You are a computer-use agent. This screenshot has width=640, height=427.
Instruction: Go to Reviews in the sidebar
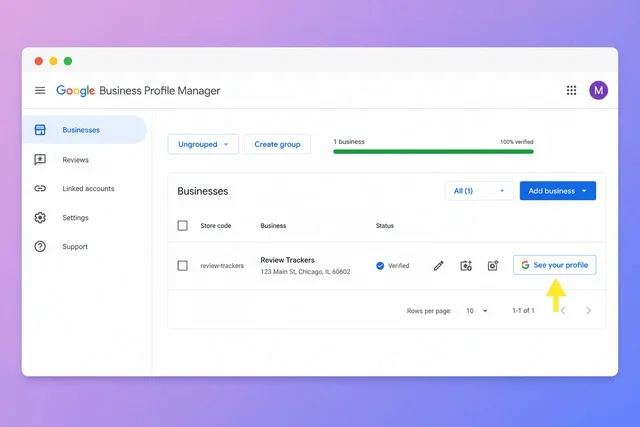[x=76, y=160]
